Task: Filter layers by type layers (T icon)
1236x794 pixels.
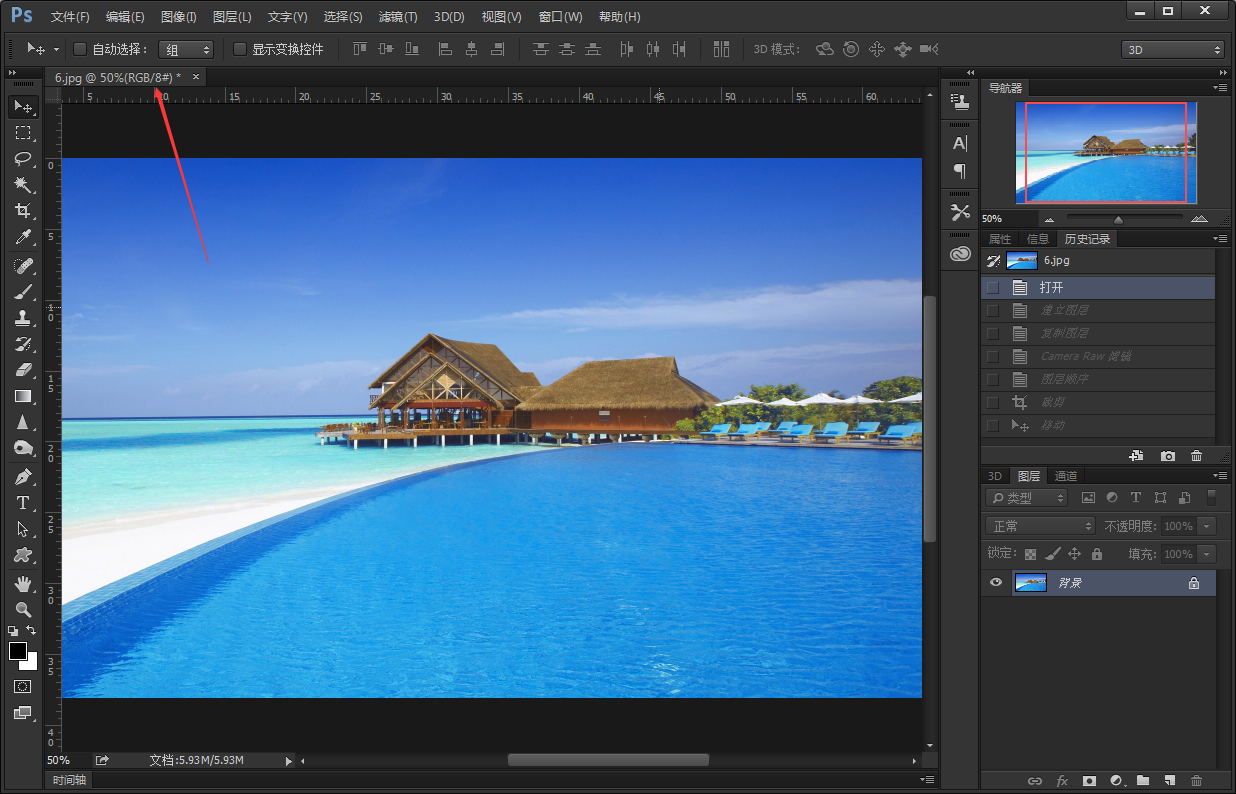Action: click(x=1135, y=498)
